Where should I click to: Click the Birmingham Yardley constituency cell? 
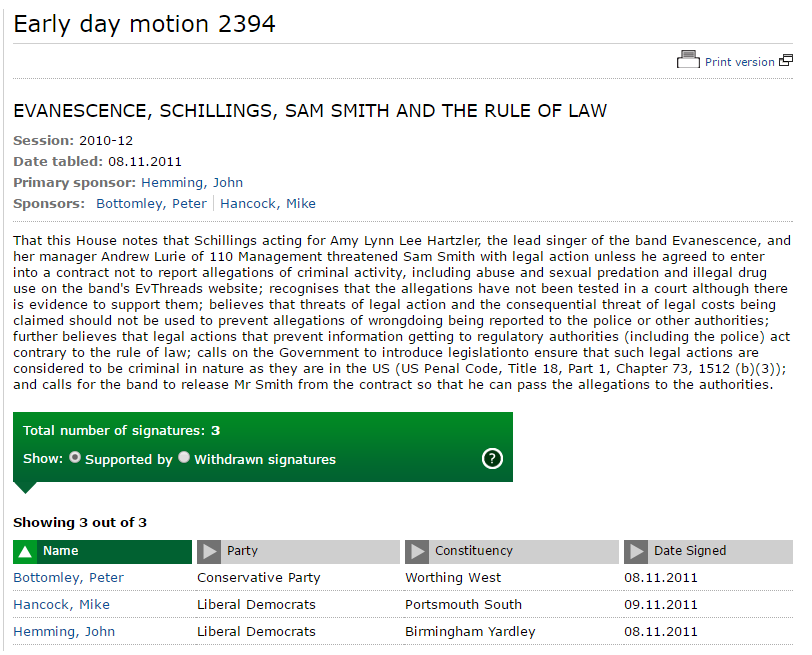[x=470, y=632]
